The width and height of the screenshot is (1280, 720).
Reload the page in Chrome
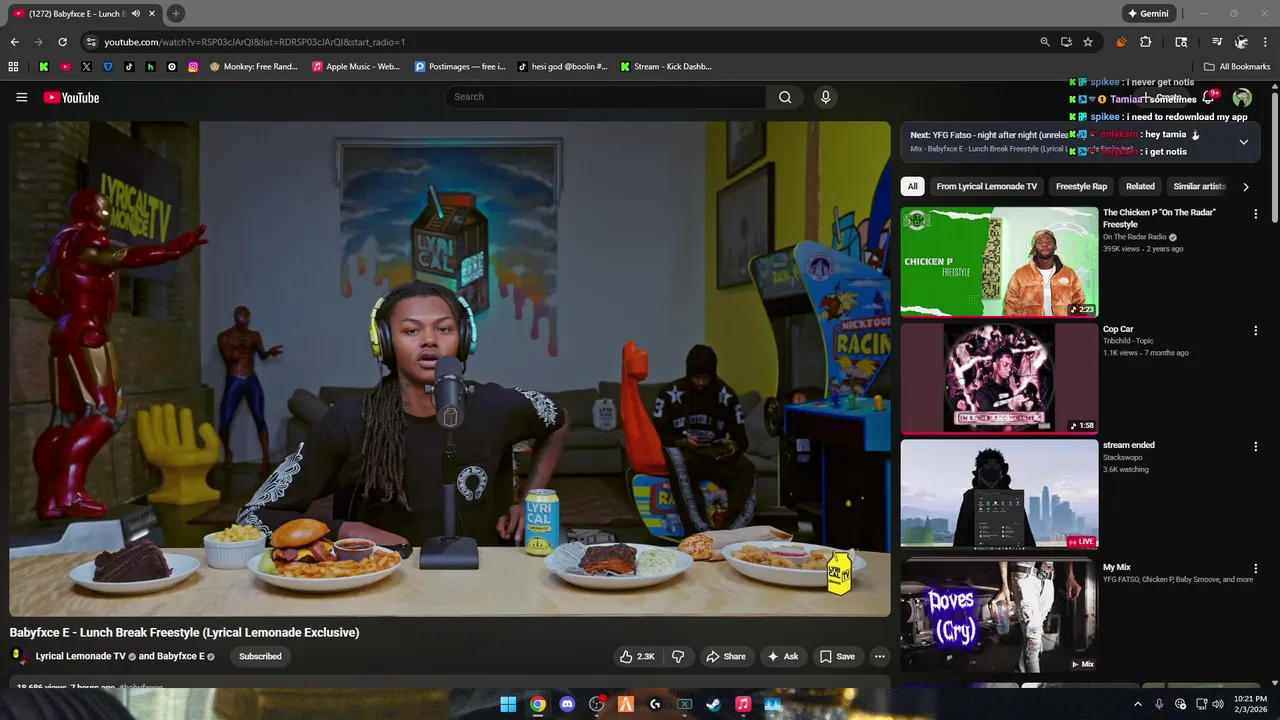pyautogui.click(x=62, y=42)
